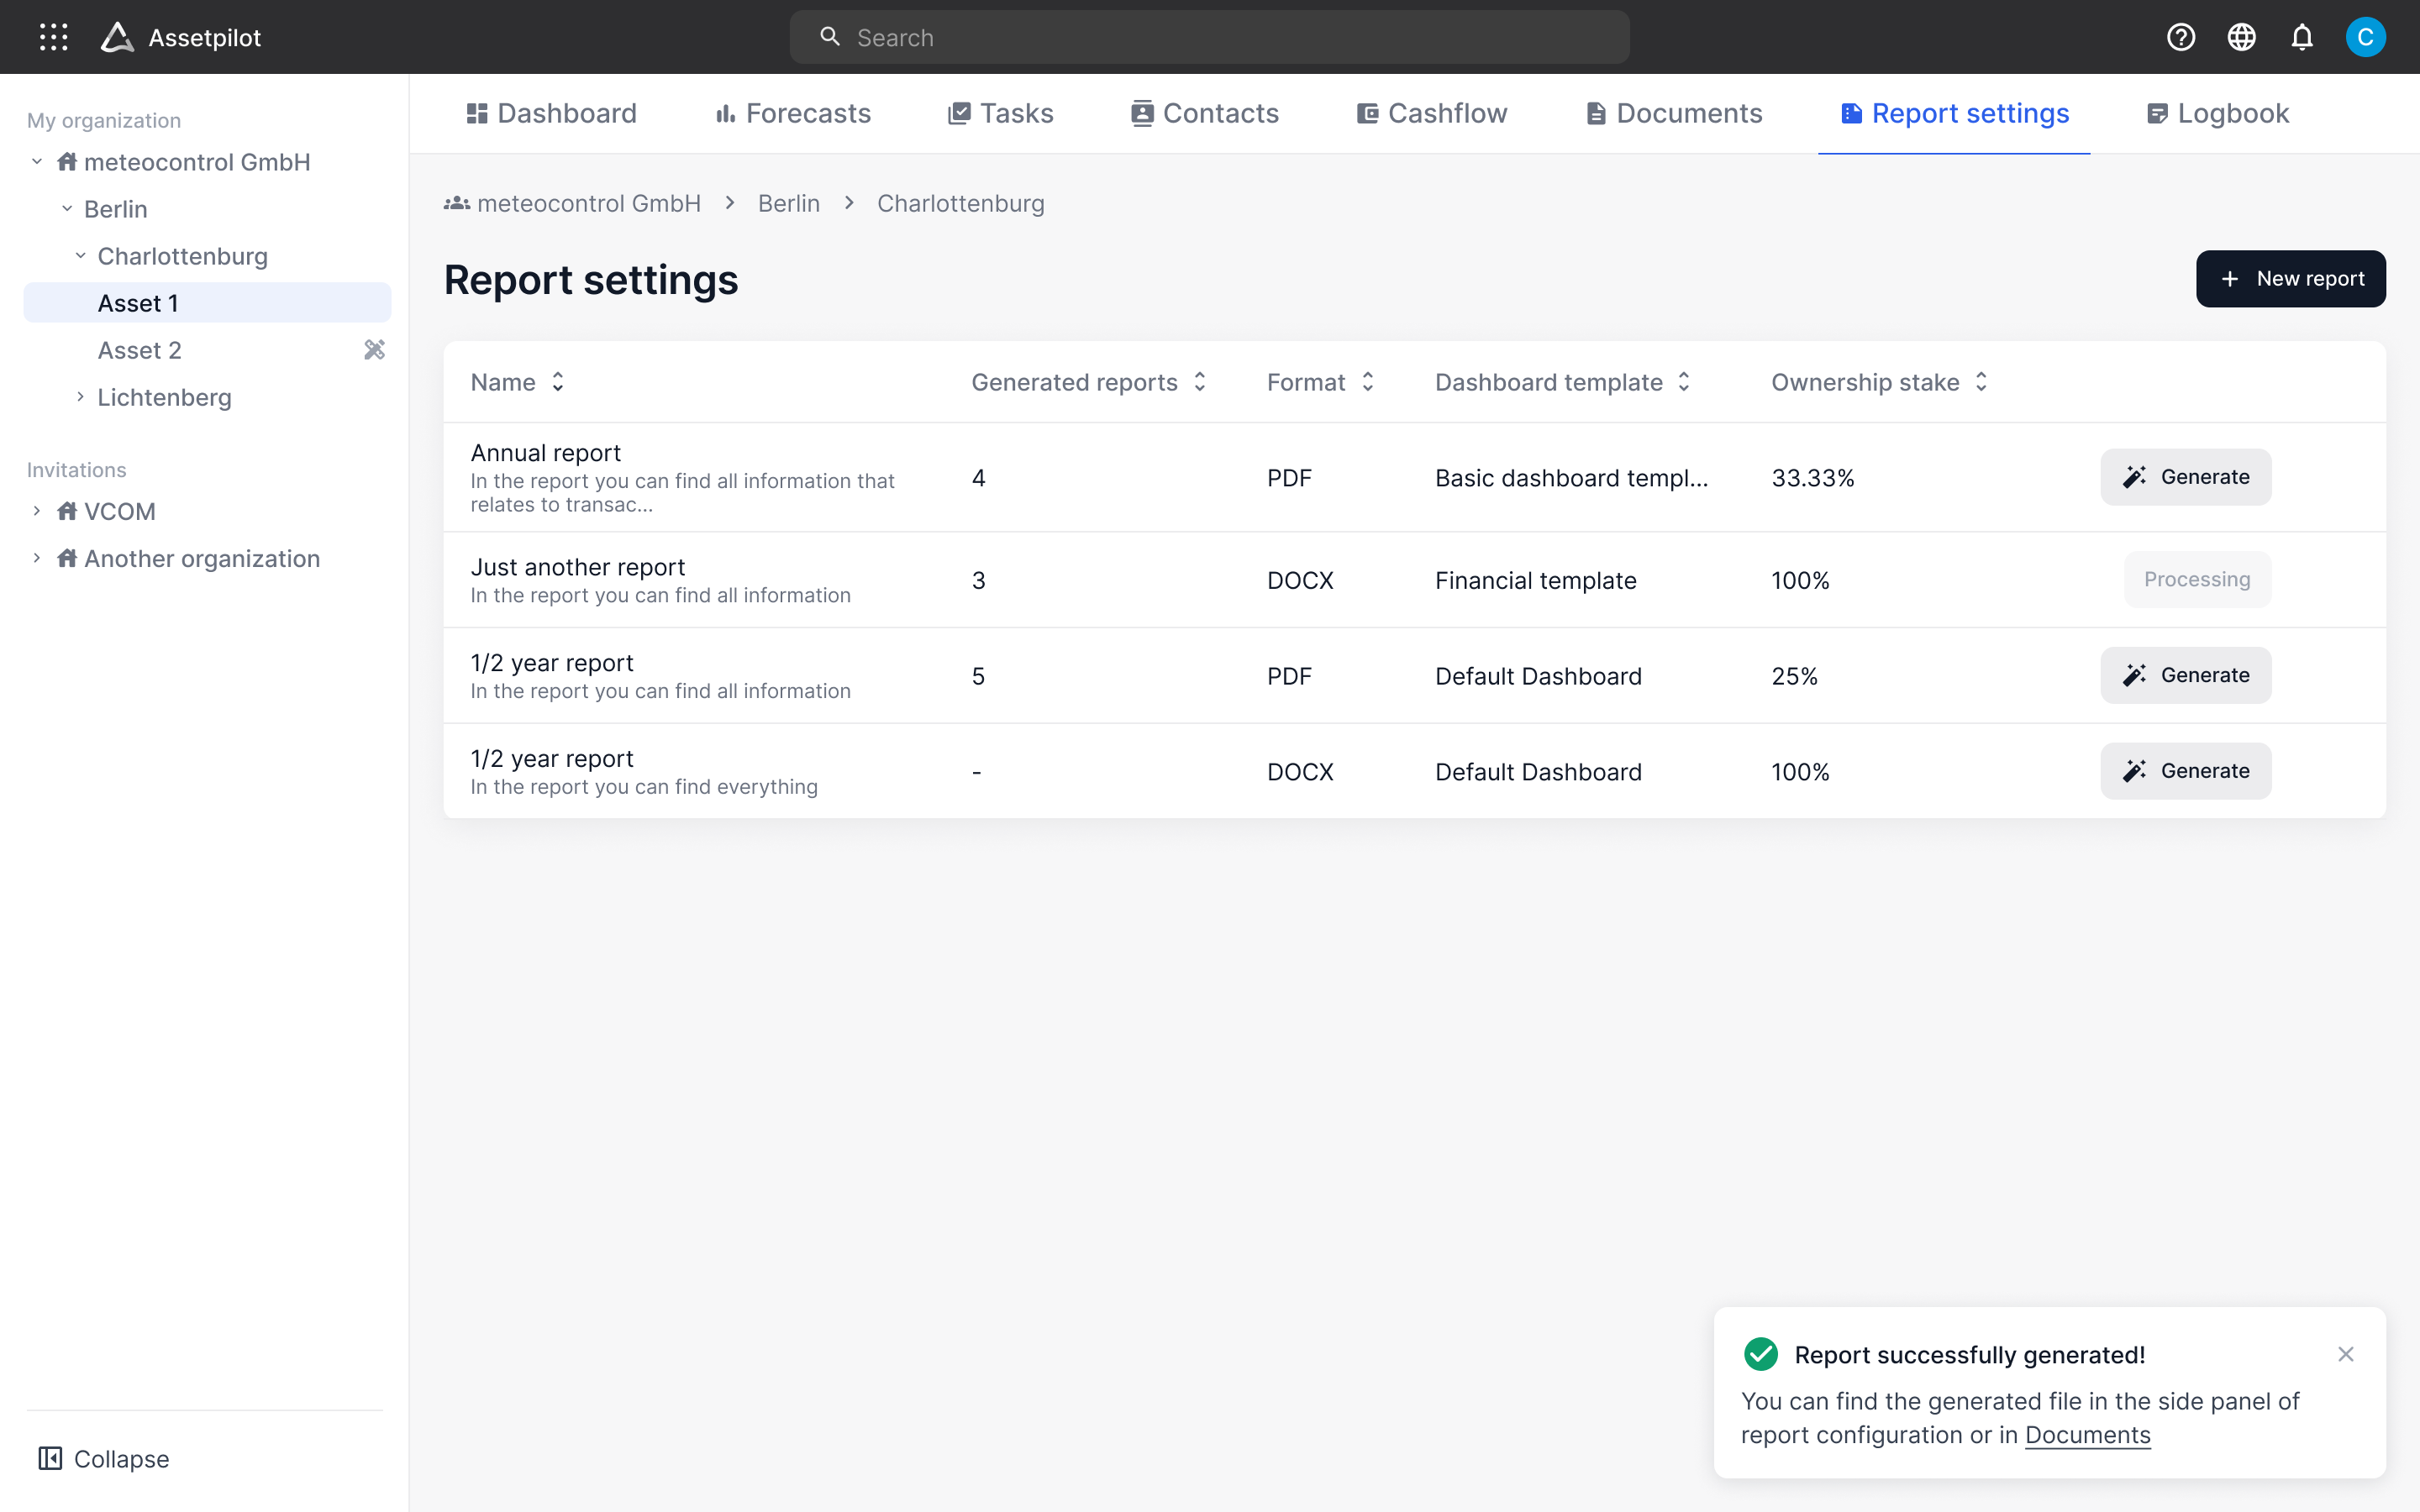Screen dimensions: 2420x1512
Task: Sort the table by Name column
Action: click(x=558, y=382)
